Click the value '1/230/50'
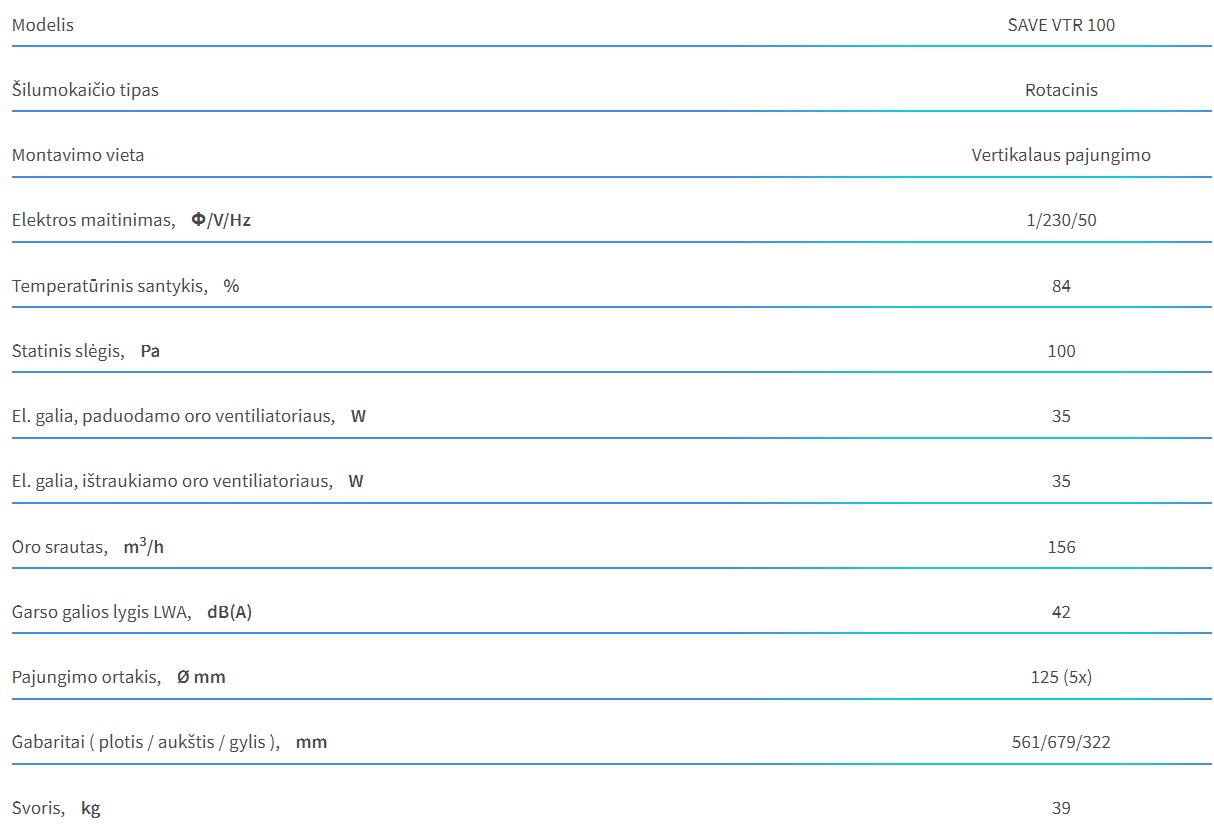This screenshot has width=1214, height=826. (x=1061, y=220)
